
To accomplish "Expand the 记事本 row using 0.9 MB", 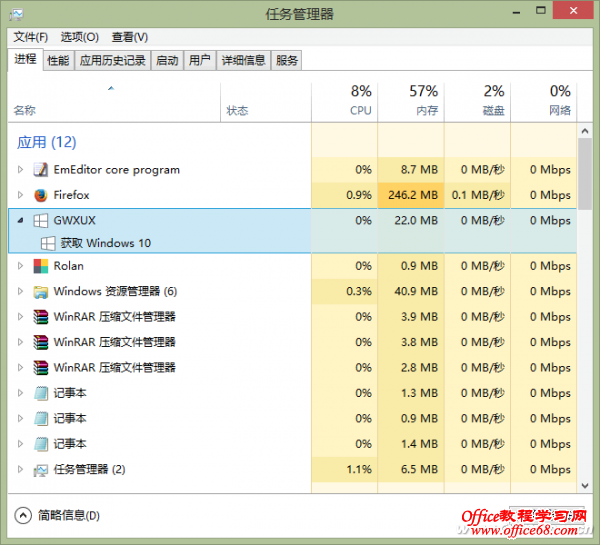I will [20, 419].
